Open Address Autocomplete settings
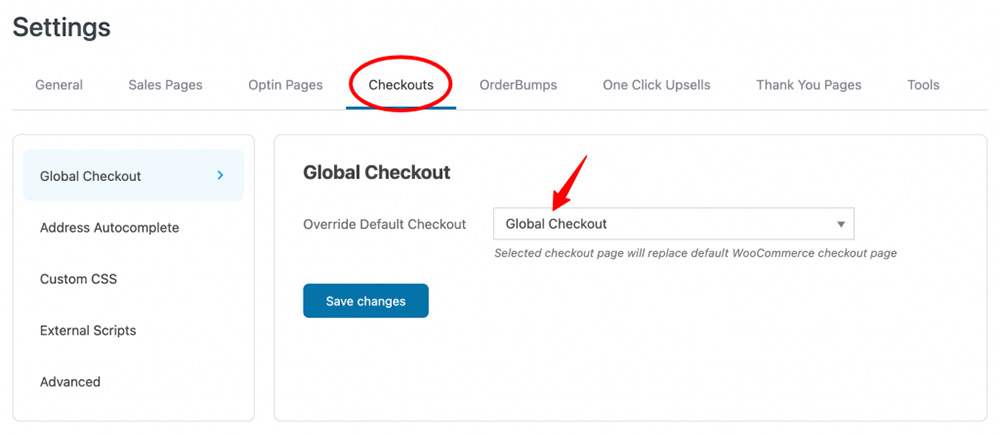The width and height of the screenshot is (1000, 435). (x=110, y=228)
